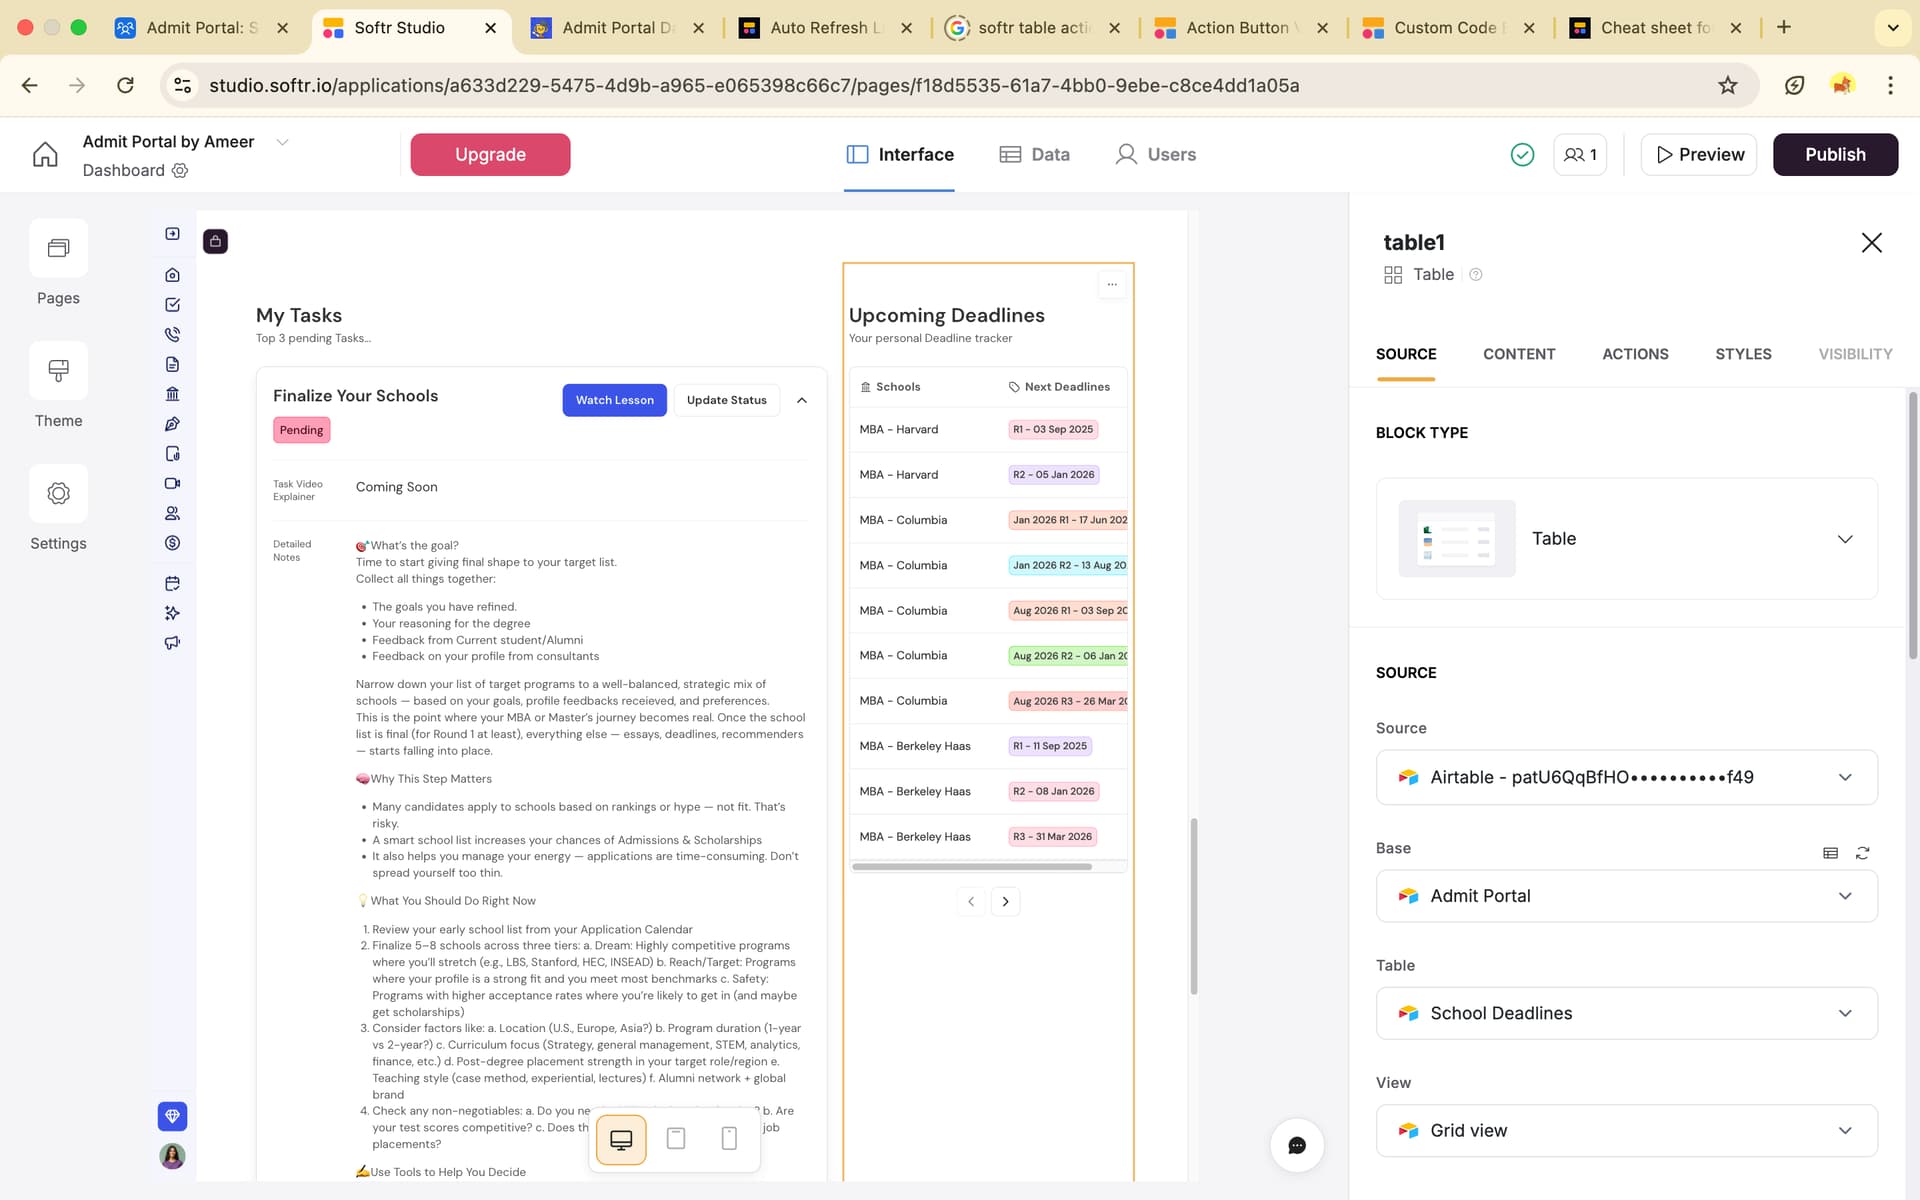Collapse the Finalize Your Schools task
The width and height of the screenshot is (1920, 1200).
(802, 400)
